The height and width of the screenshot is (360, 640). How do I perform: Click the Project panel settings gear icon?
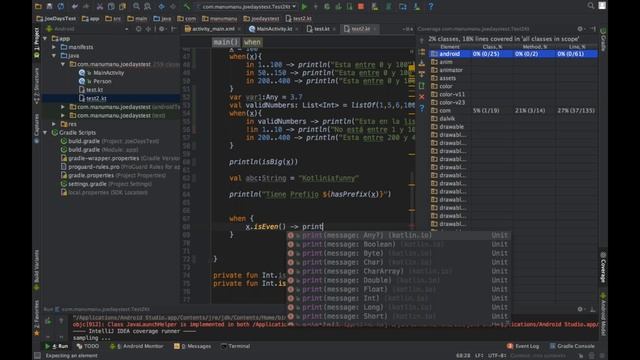coord(162,29)
